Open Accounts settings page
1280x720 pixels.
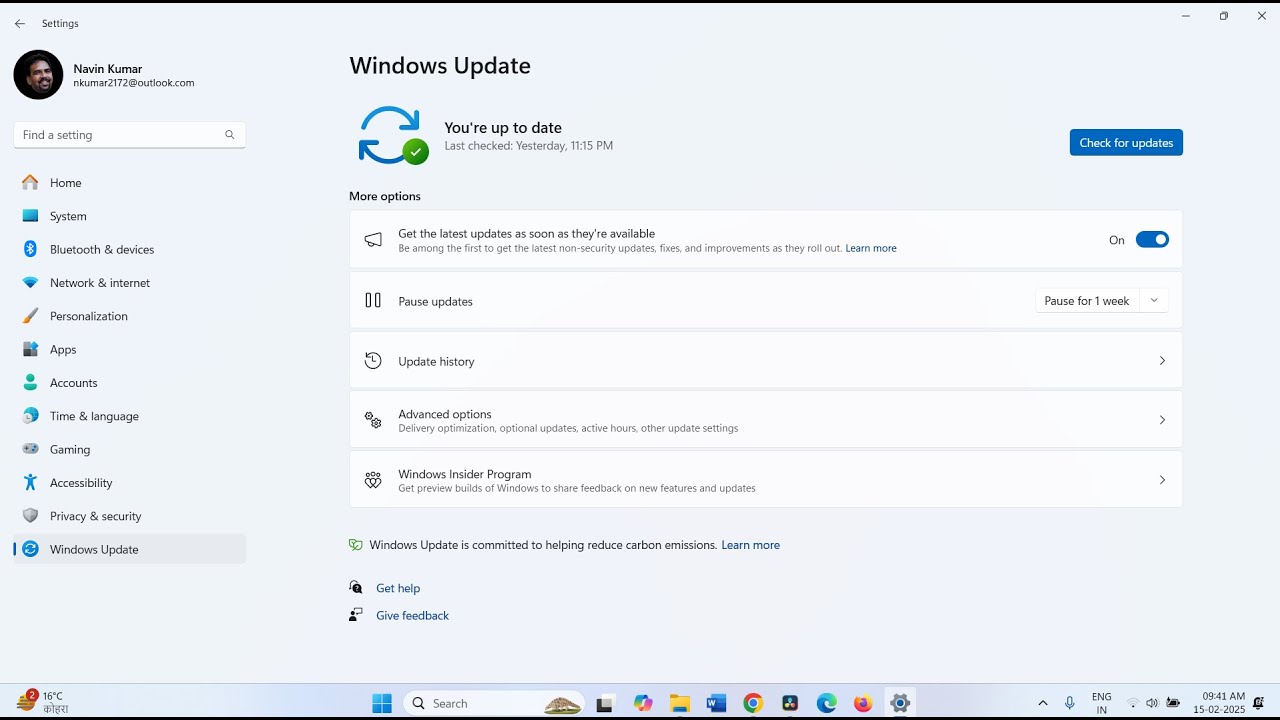tap(129, 383)
